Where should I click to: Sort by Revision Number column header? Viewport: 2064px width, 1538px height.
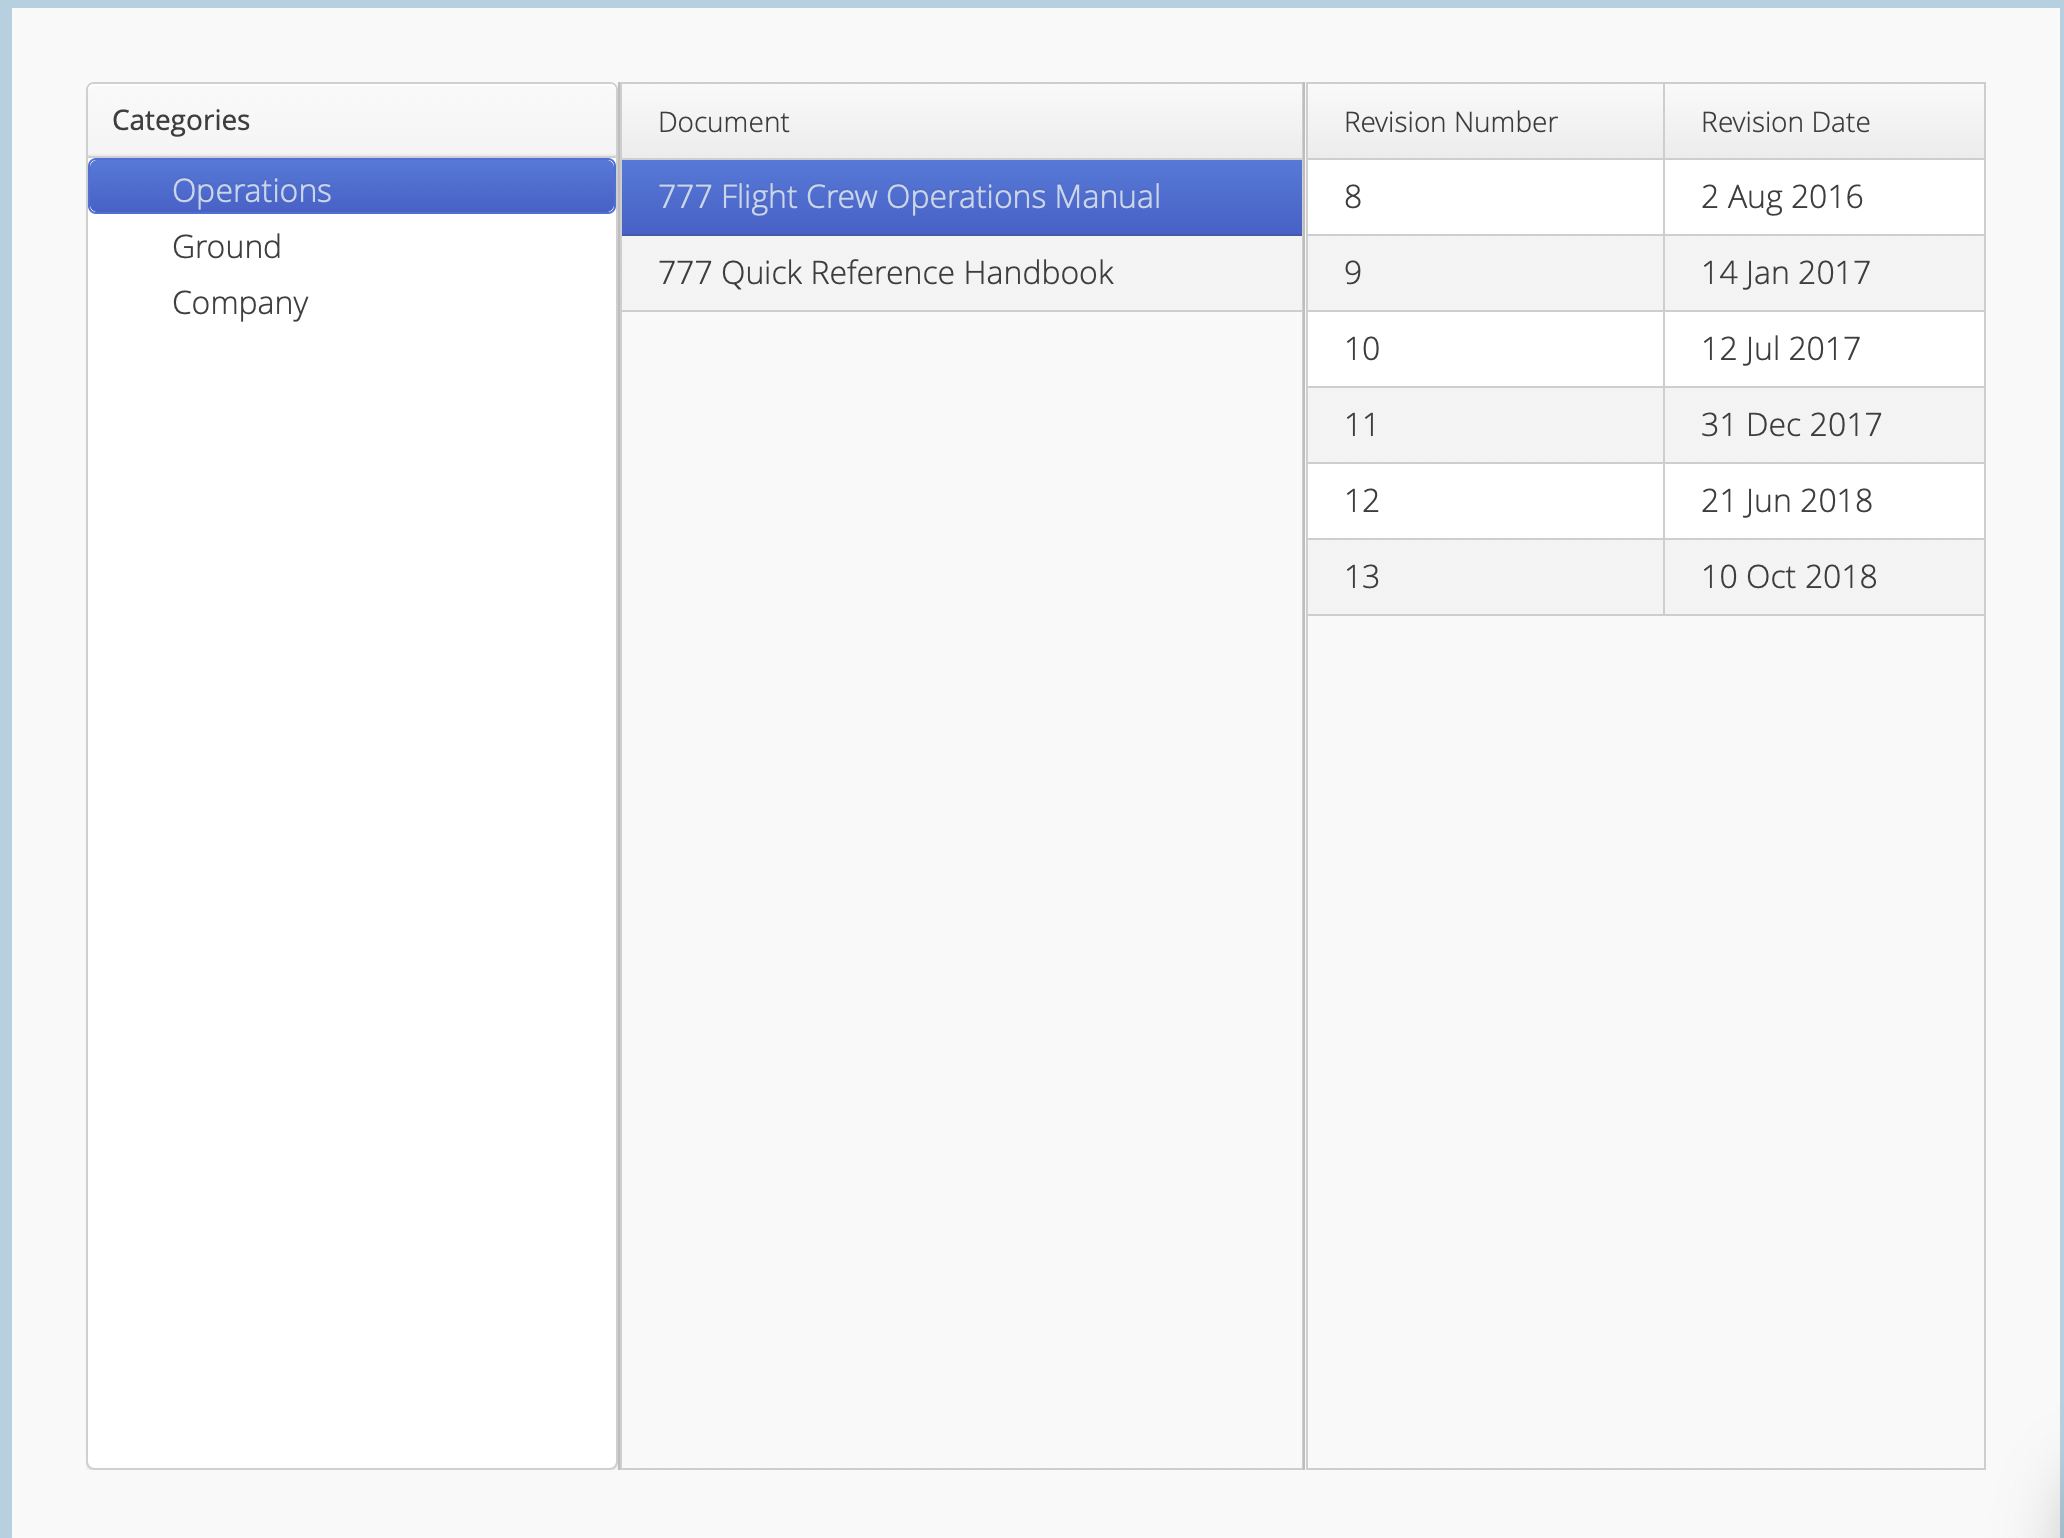click(1450, 122)
